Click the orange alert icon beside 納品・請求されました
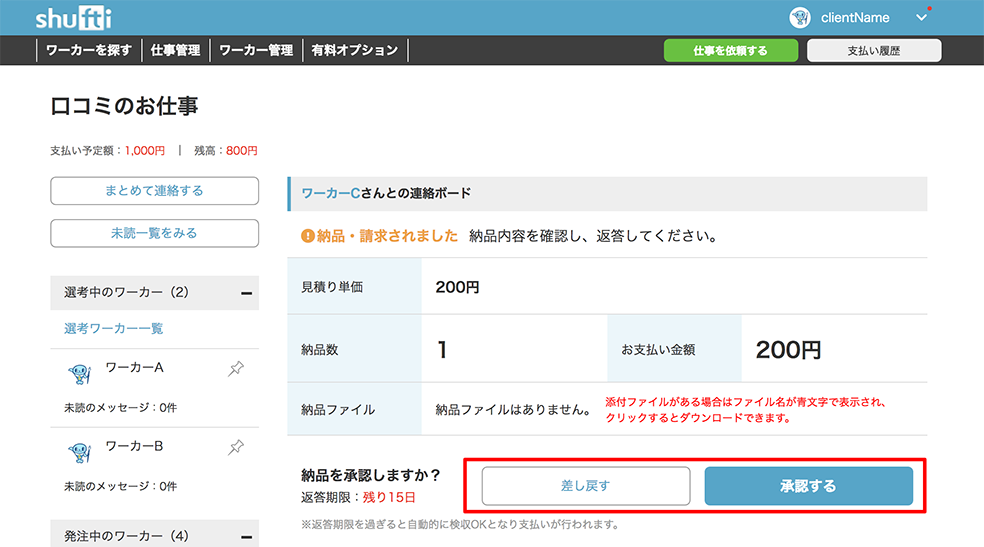 pos(308,236)
